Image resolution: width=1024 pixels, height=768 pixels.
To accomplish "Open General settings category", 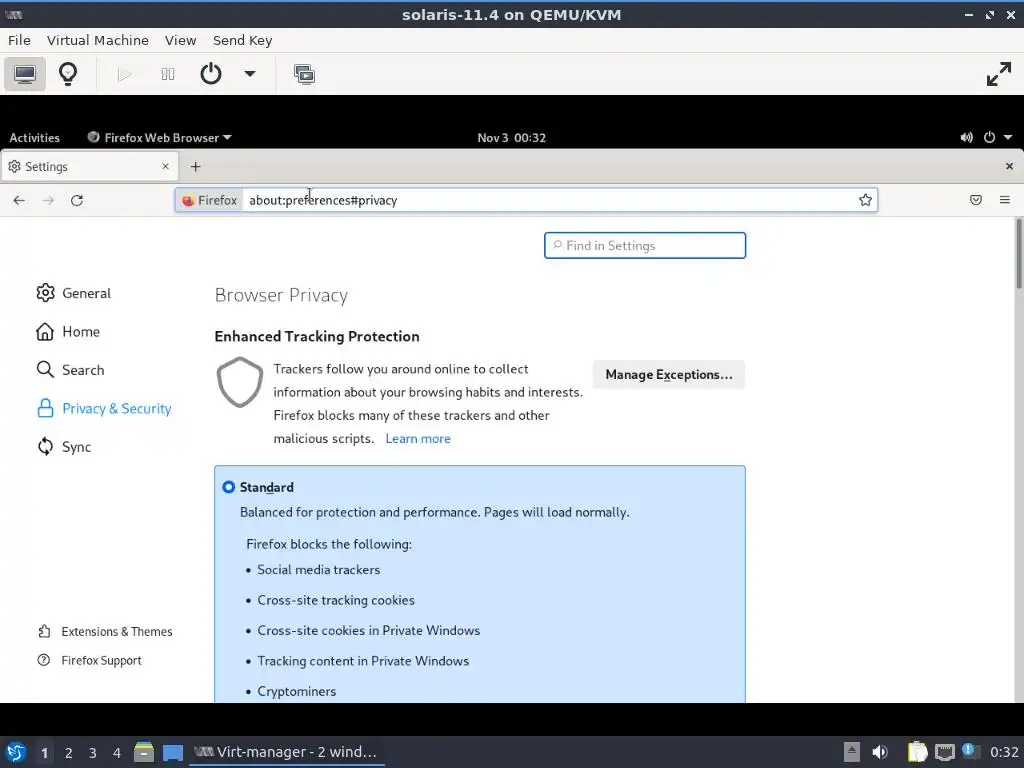I will tap(74, 293).
